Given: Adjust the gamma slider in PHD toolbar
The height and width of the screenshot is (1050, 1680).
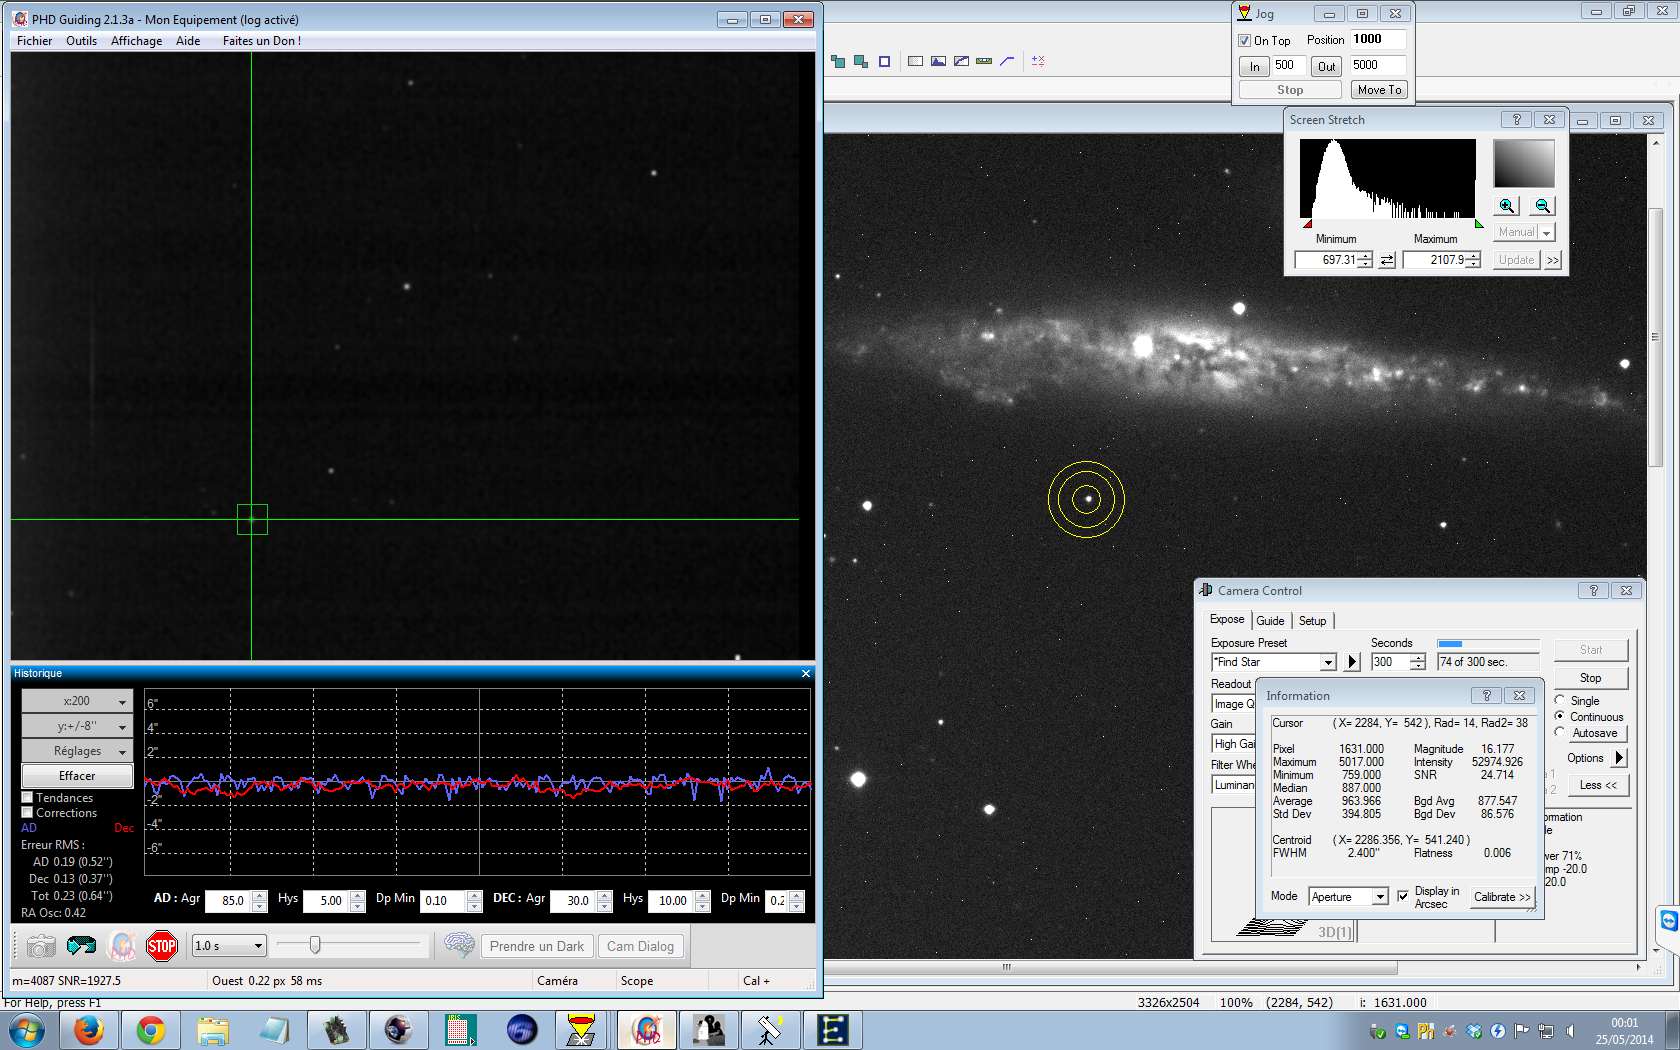Looking at the screenshot, I should point(316,946).
